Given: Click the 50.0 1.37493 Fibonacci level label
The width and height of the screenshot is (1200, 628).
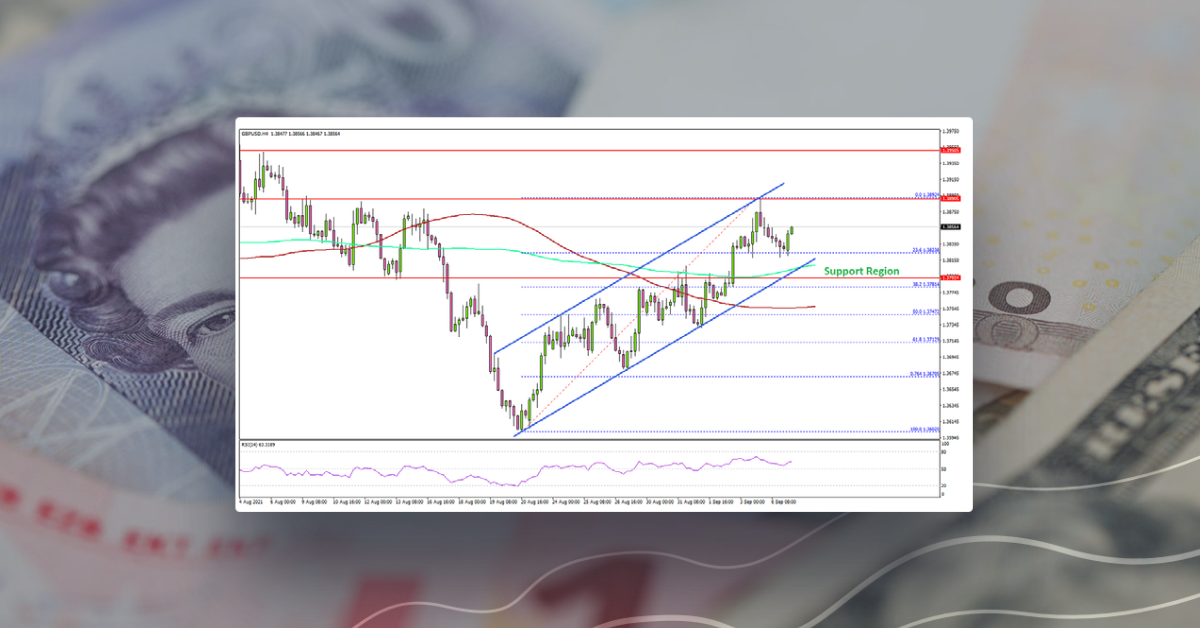Looking at the screenshot, I should [x=928, y=311].
